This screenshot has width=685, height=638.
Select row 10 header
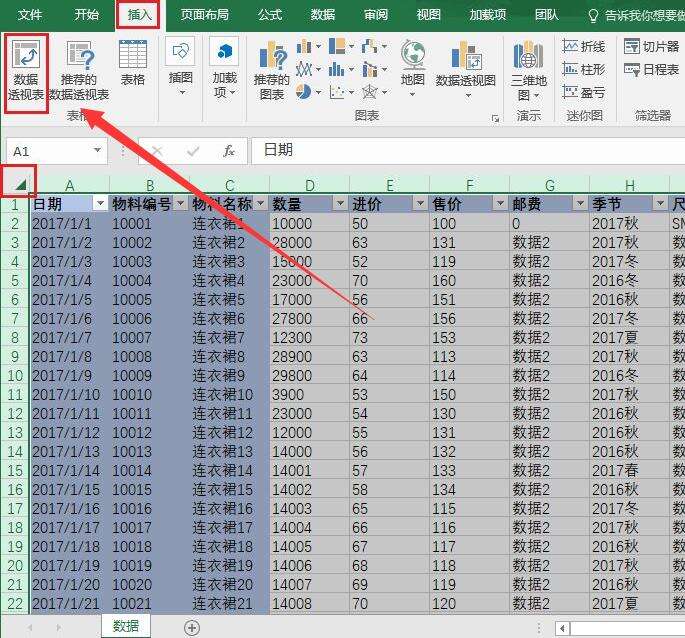coord(15,376)
